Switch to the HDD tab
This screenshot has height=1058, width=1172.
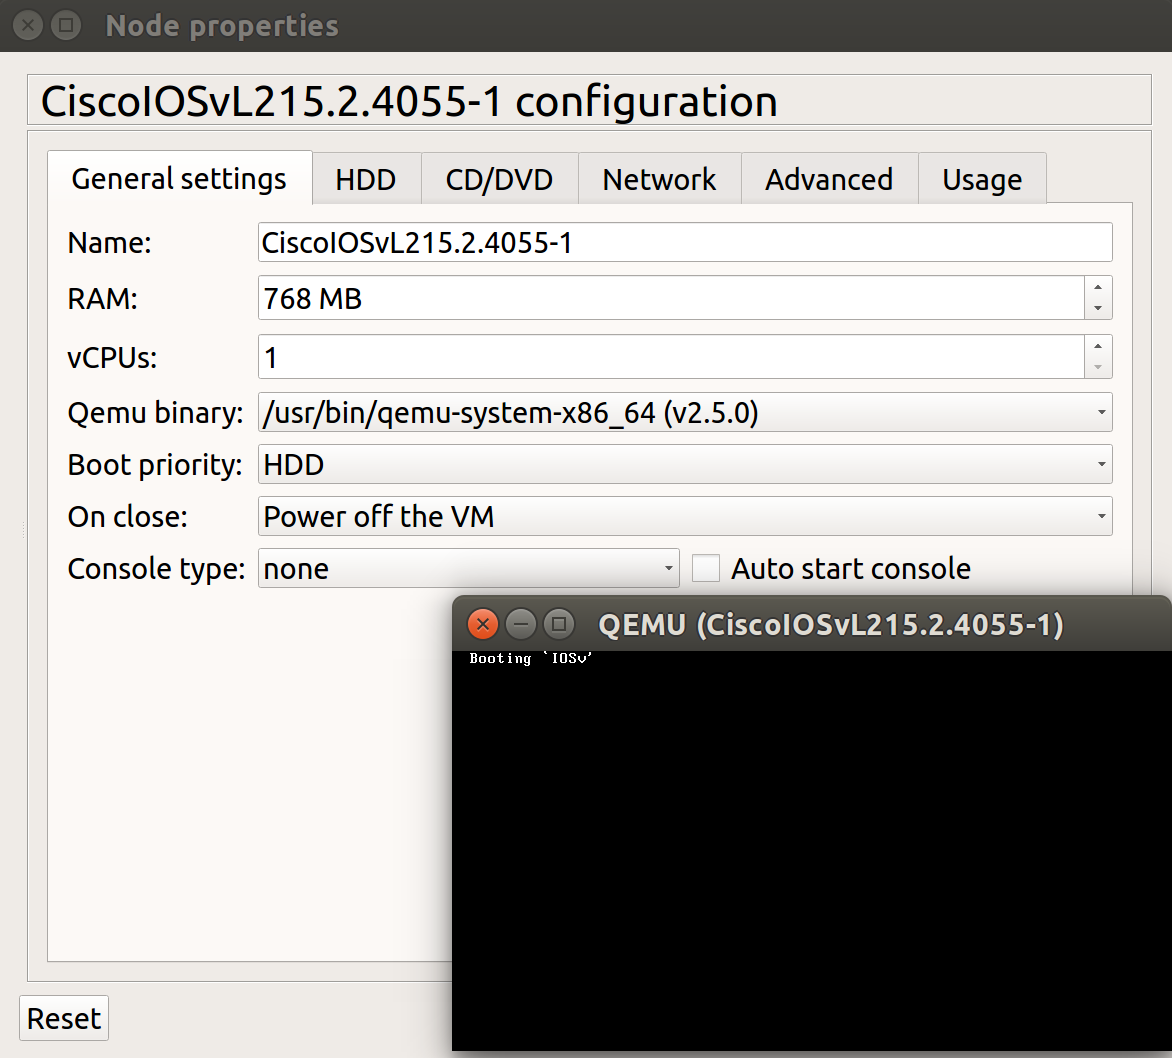[x=366, y=178]
